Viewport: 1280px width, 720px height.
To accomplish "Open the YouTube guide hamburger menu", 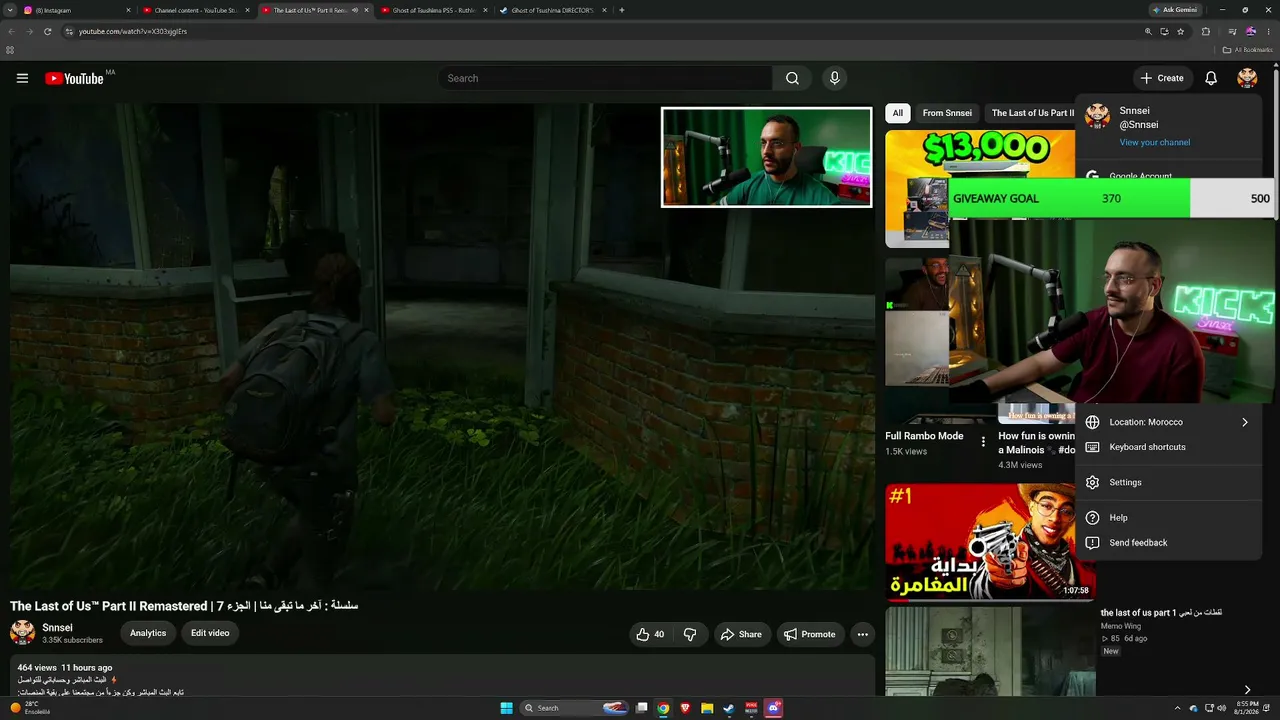I will pyautogui.click(x=22, y=78).
